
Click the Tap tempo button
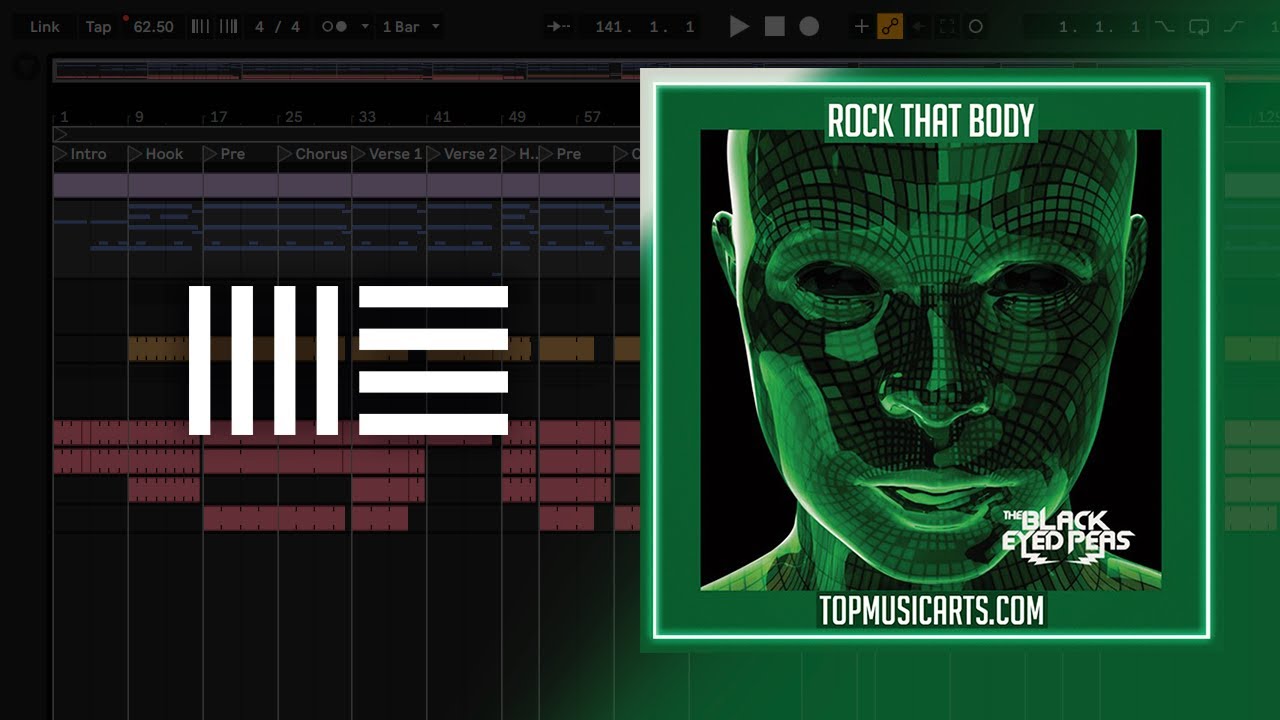point(98,27)
